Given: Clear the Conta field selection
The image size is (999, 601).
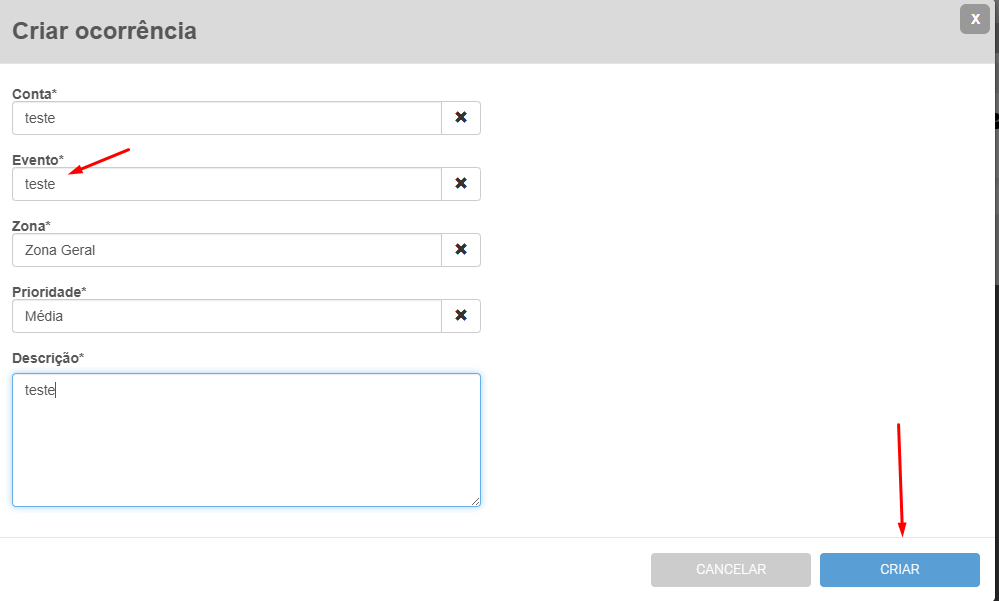Looking at the screenshot, I should point(461,118).
